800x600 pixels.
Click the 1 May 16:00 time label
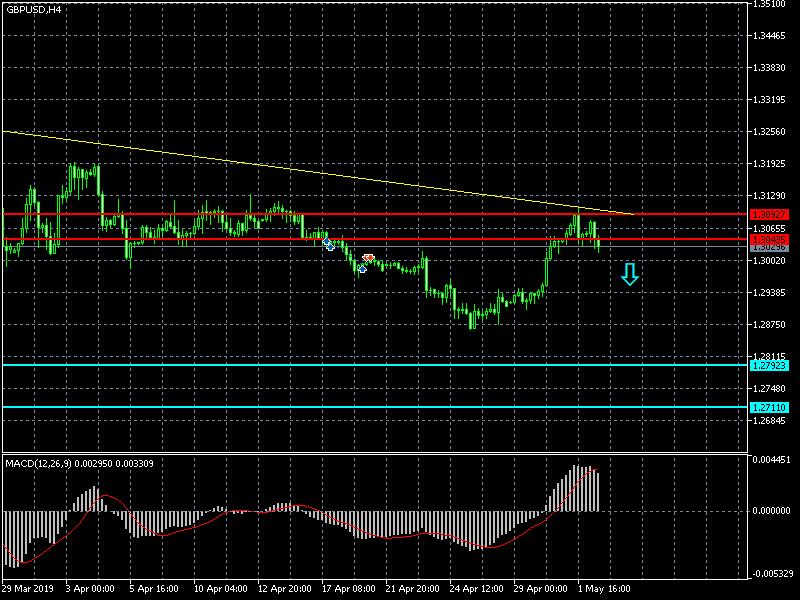(x=604, y=589)
